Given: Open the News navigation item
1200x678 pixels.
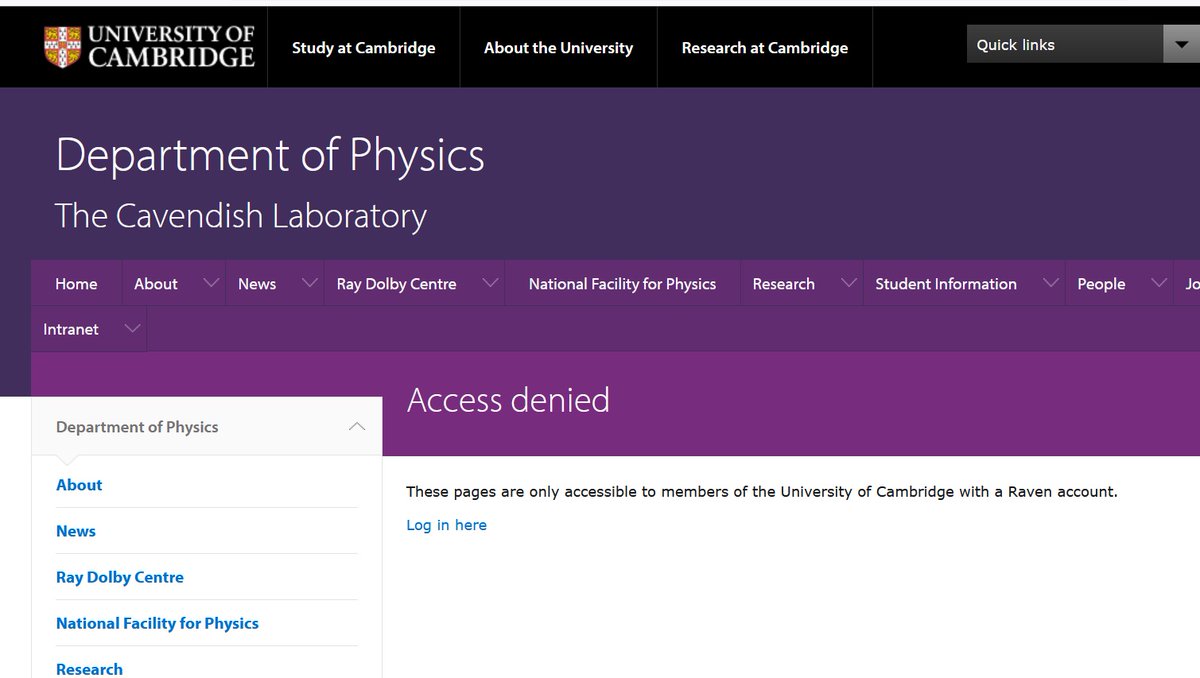Looking at the screenshot, I should [x=257, y=284].
